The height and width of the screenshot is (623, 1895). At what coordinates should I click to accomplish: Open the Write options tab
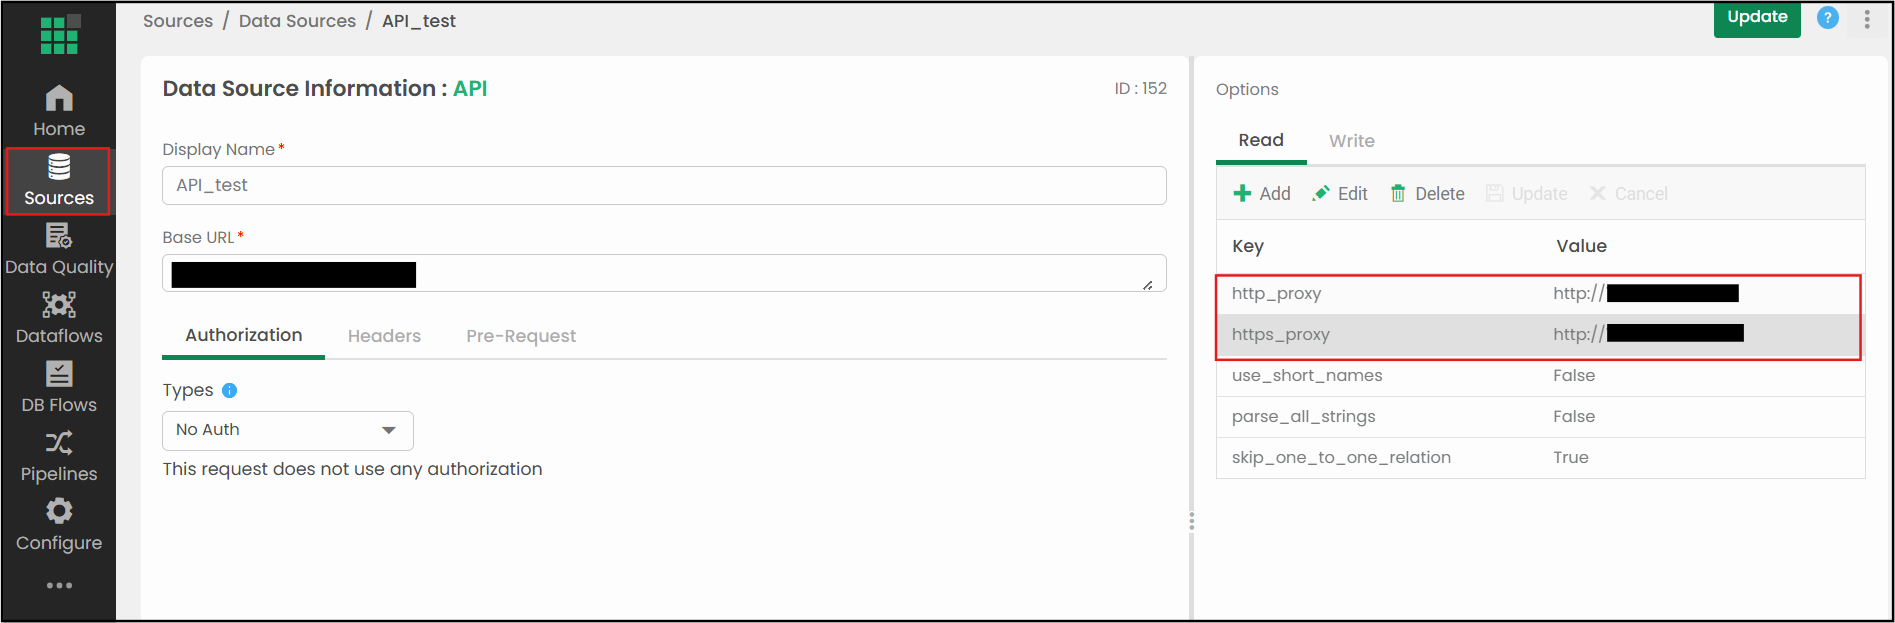(x=1351, y=141)
